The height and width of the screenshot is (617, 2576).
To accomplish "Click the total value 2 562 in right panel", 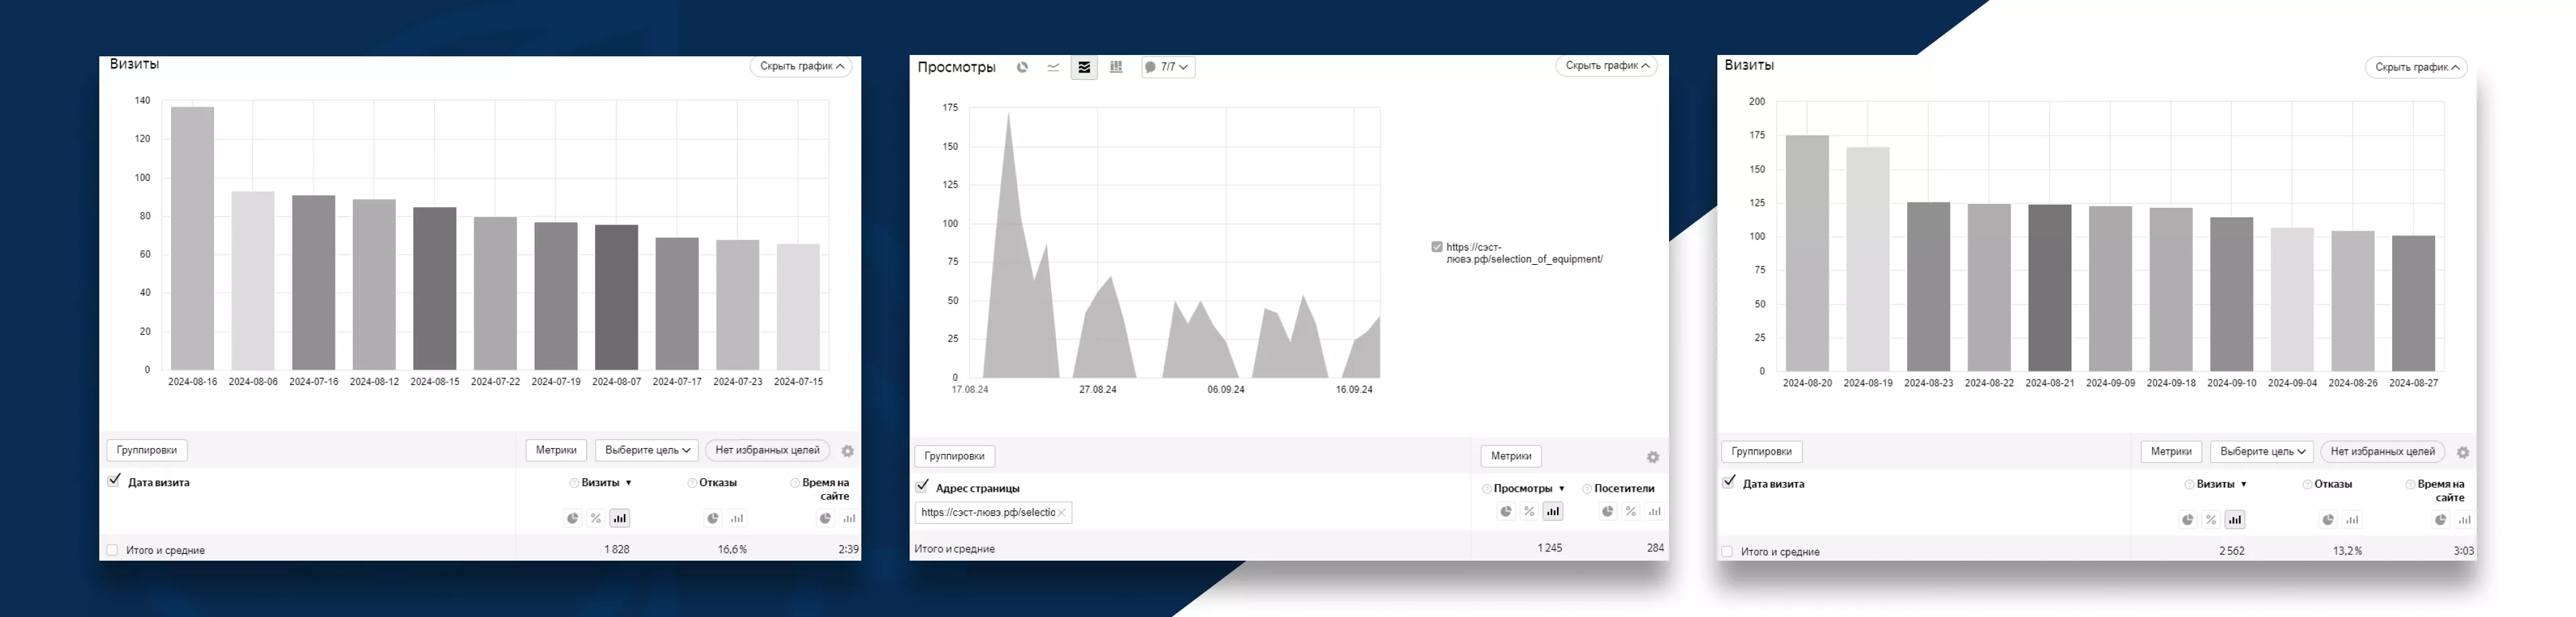I will click(2232, 551).
